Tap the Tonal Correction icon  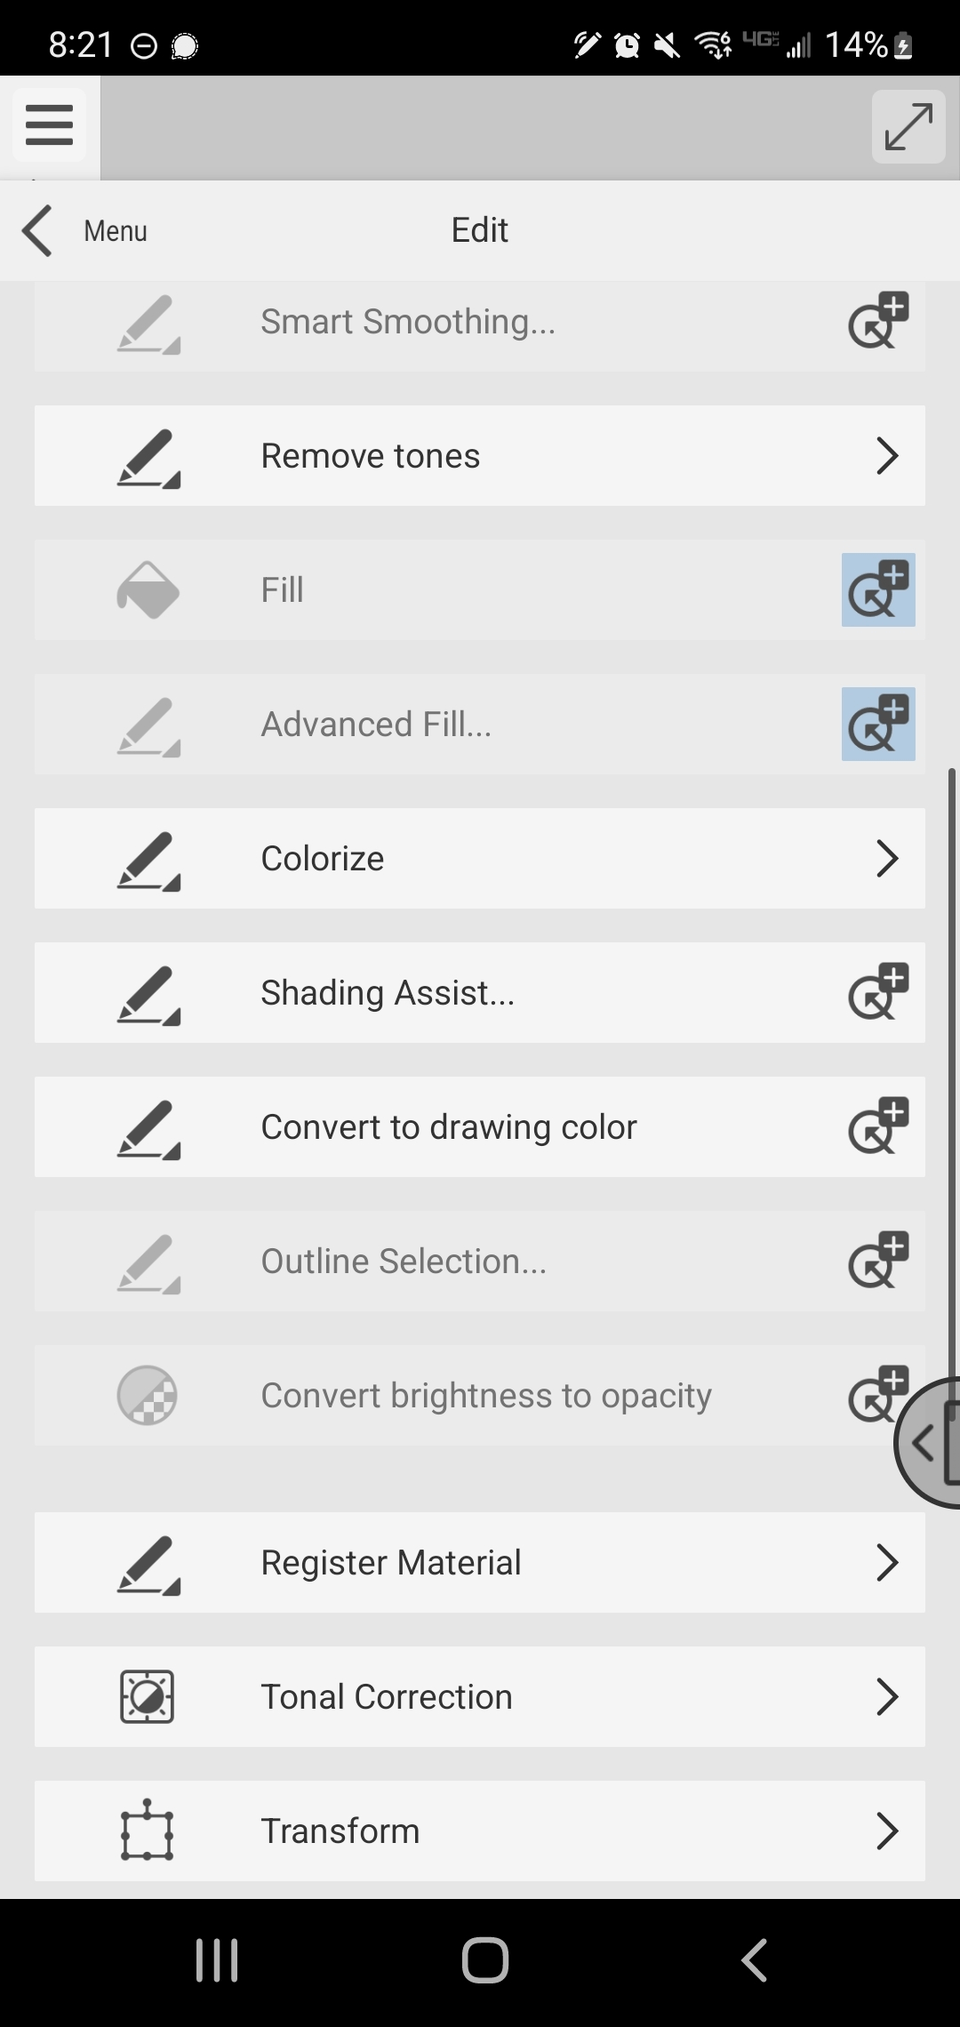click(147, 1697)
